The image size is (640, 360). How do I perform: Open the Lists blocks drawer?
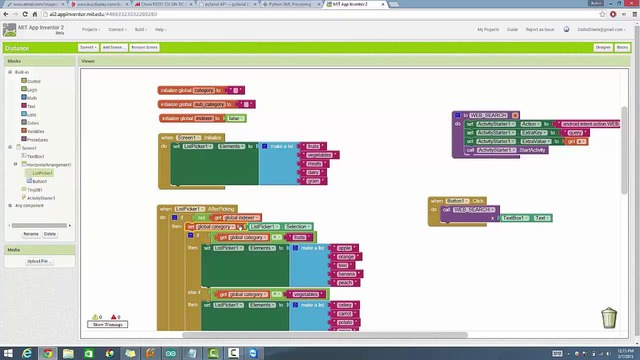(29, 115)
